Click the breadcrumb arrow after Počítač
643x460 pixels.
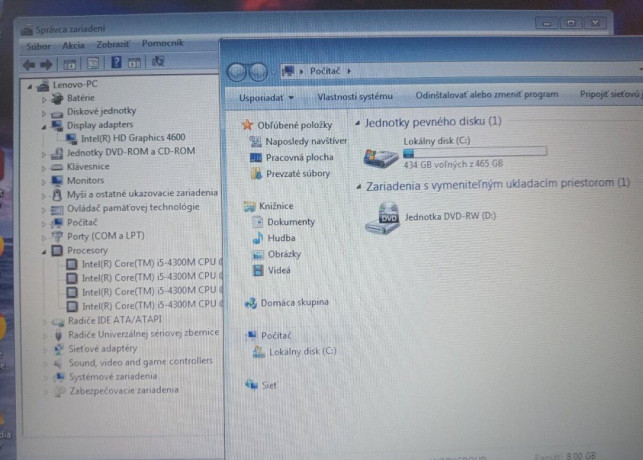pyautogui.click(x=349, y=71)
